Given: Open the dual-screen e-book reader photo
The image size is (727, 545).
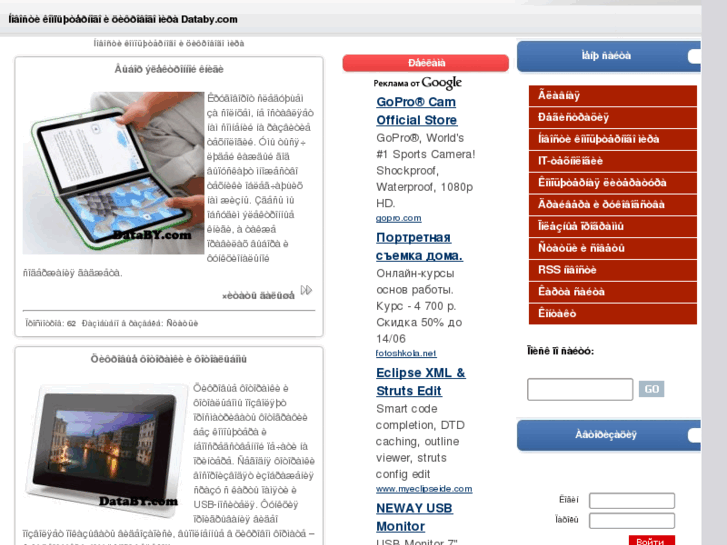Looking at the screenshot, I should tap(114, 173).
